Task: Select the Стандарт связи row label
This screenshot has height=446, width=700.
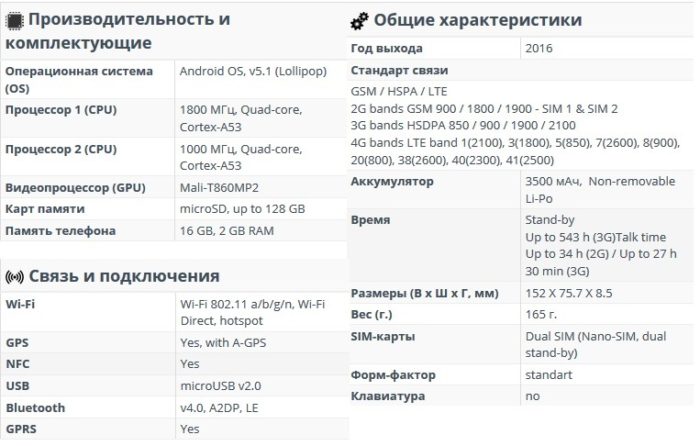Action: coord(400,71)
